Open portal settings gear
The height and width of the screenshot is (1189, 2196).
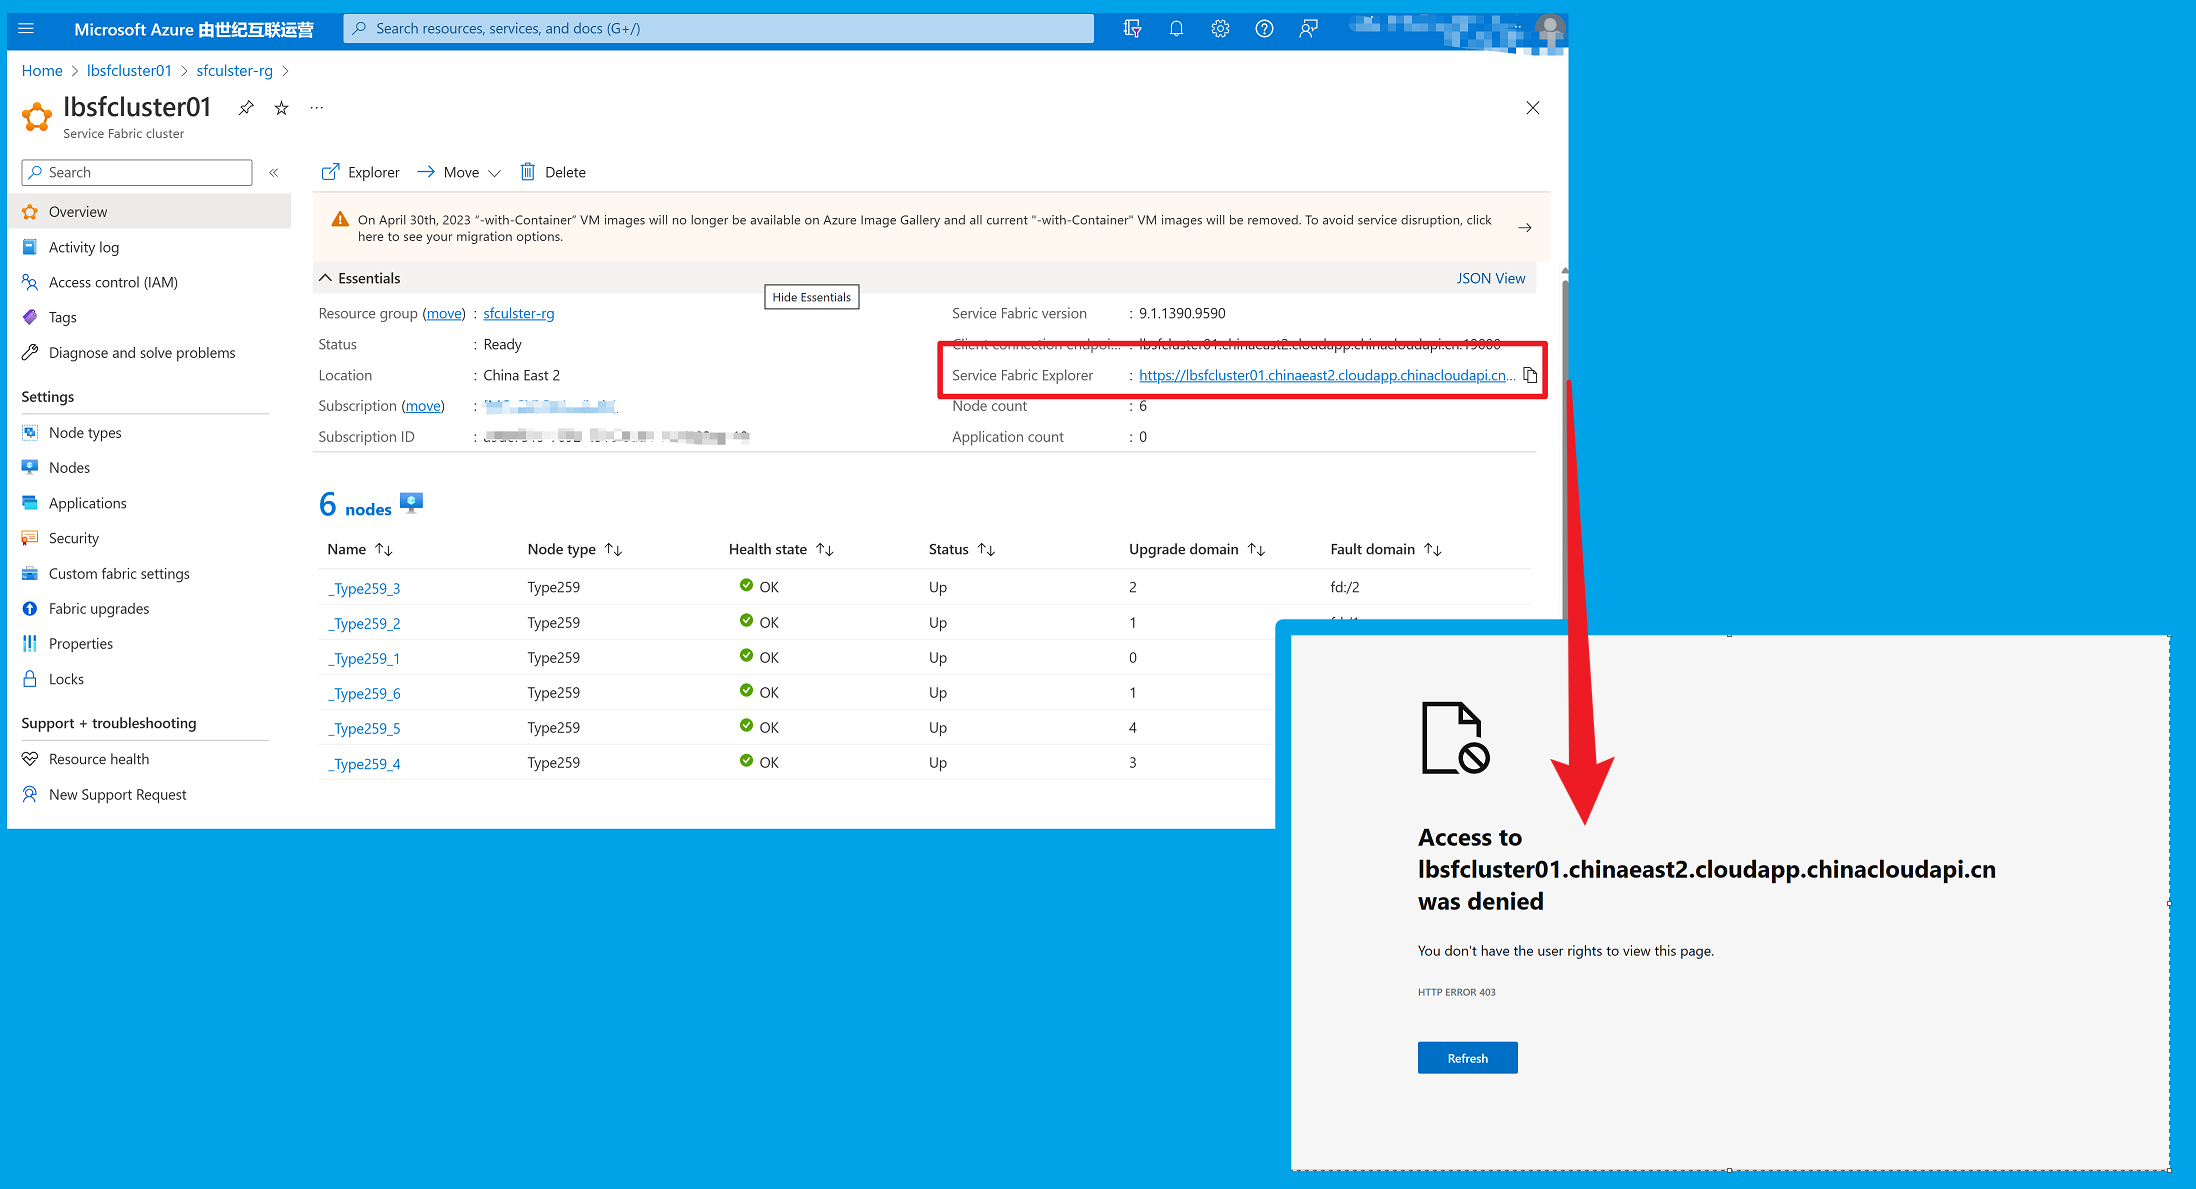(x=1220, y=29)
